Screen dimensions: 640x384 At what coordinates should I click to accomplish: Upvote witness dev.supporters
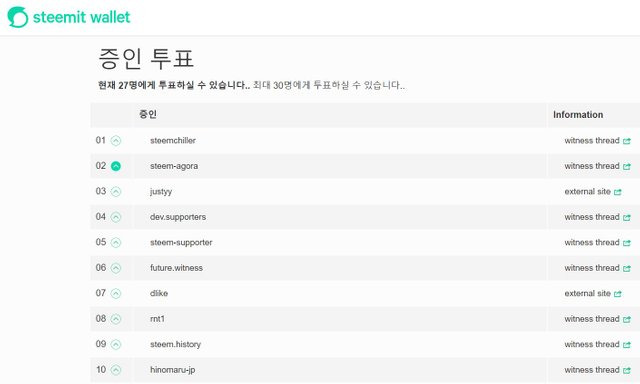click(116, 217)
